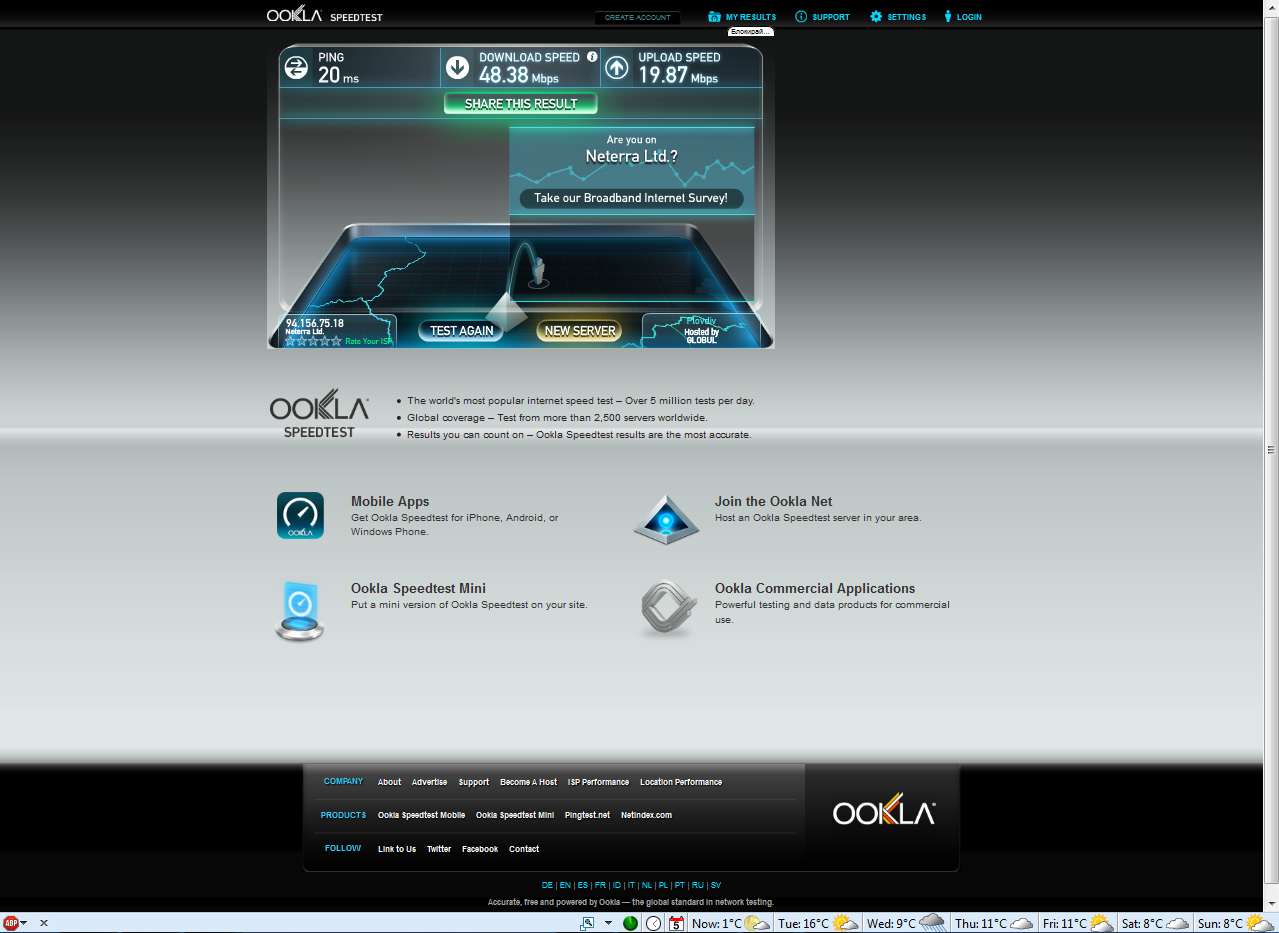
Task: Open the Adblock Plus dropdown arrow
Action: pos(24,923)
